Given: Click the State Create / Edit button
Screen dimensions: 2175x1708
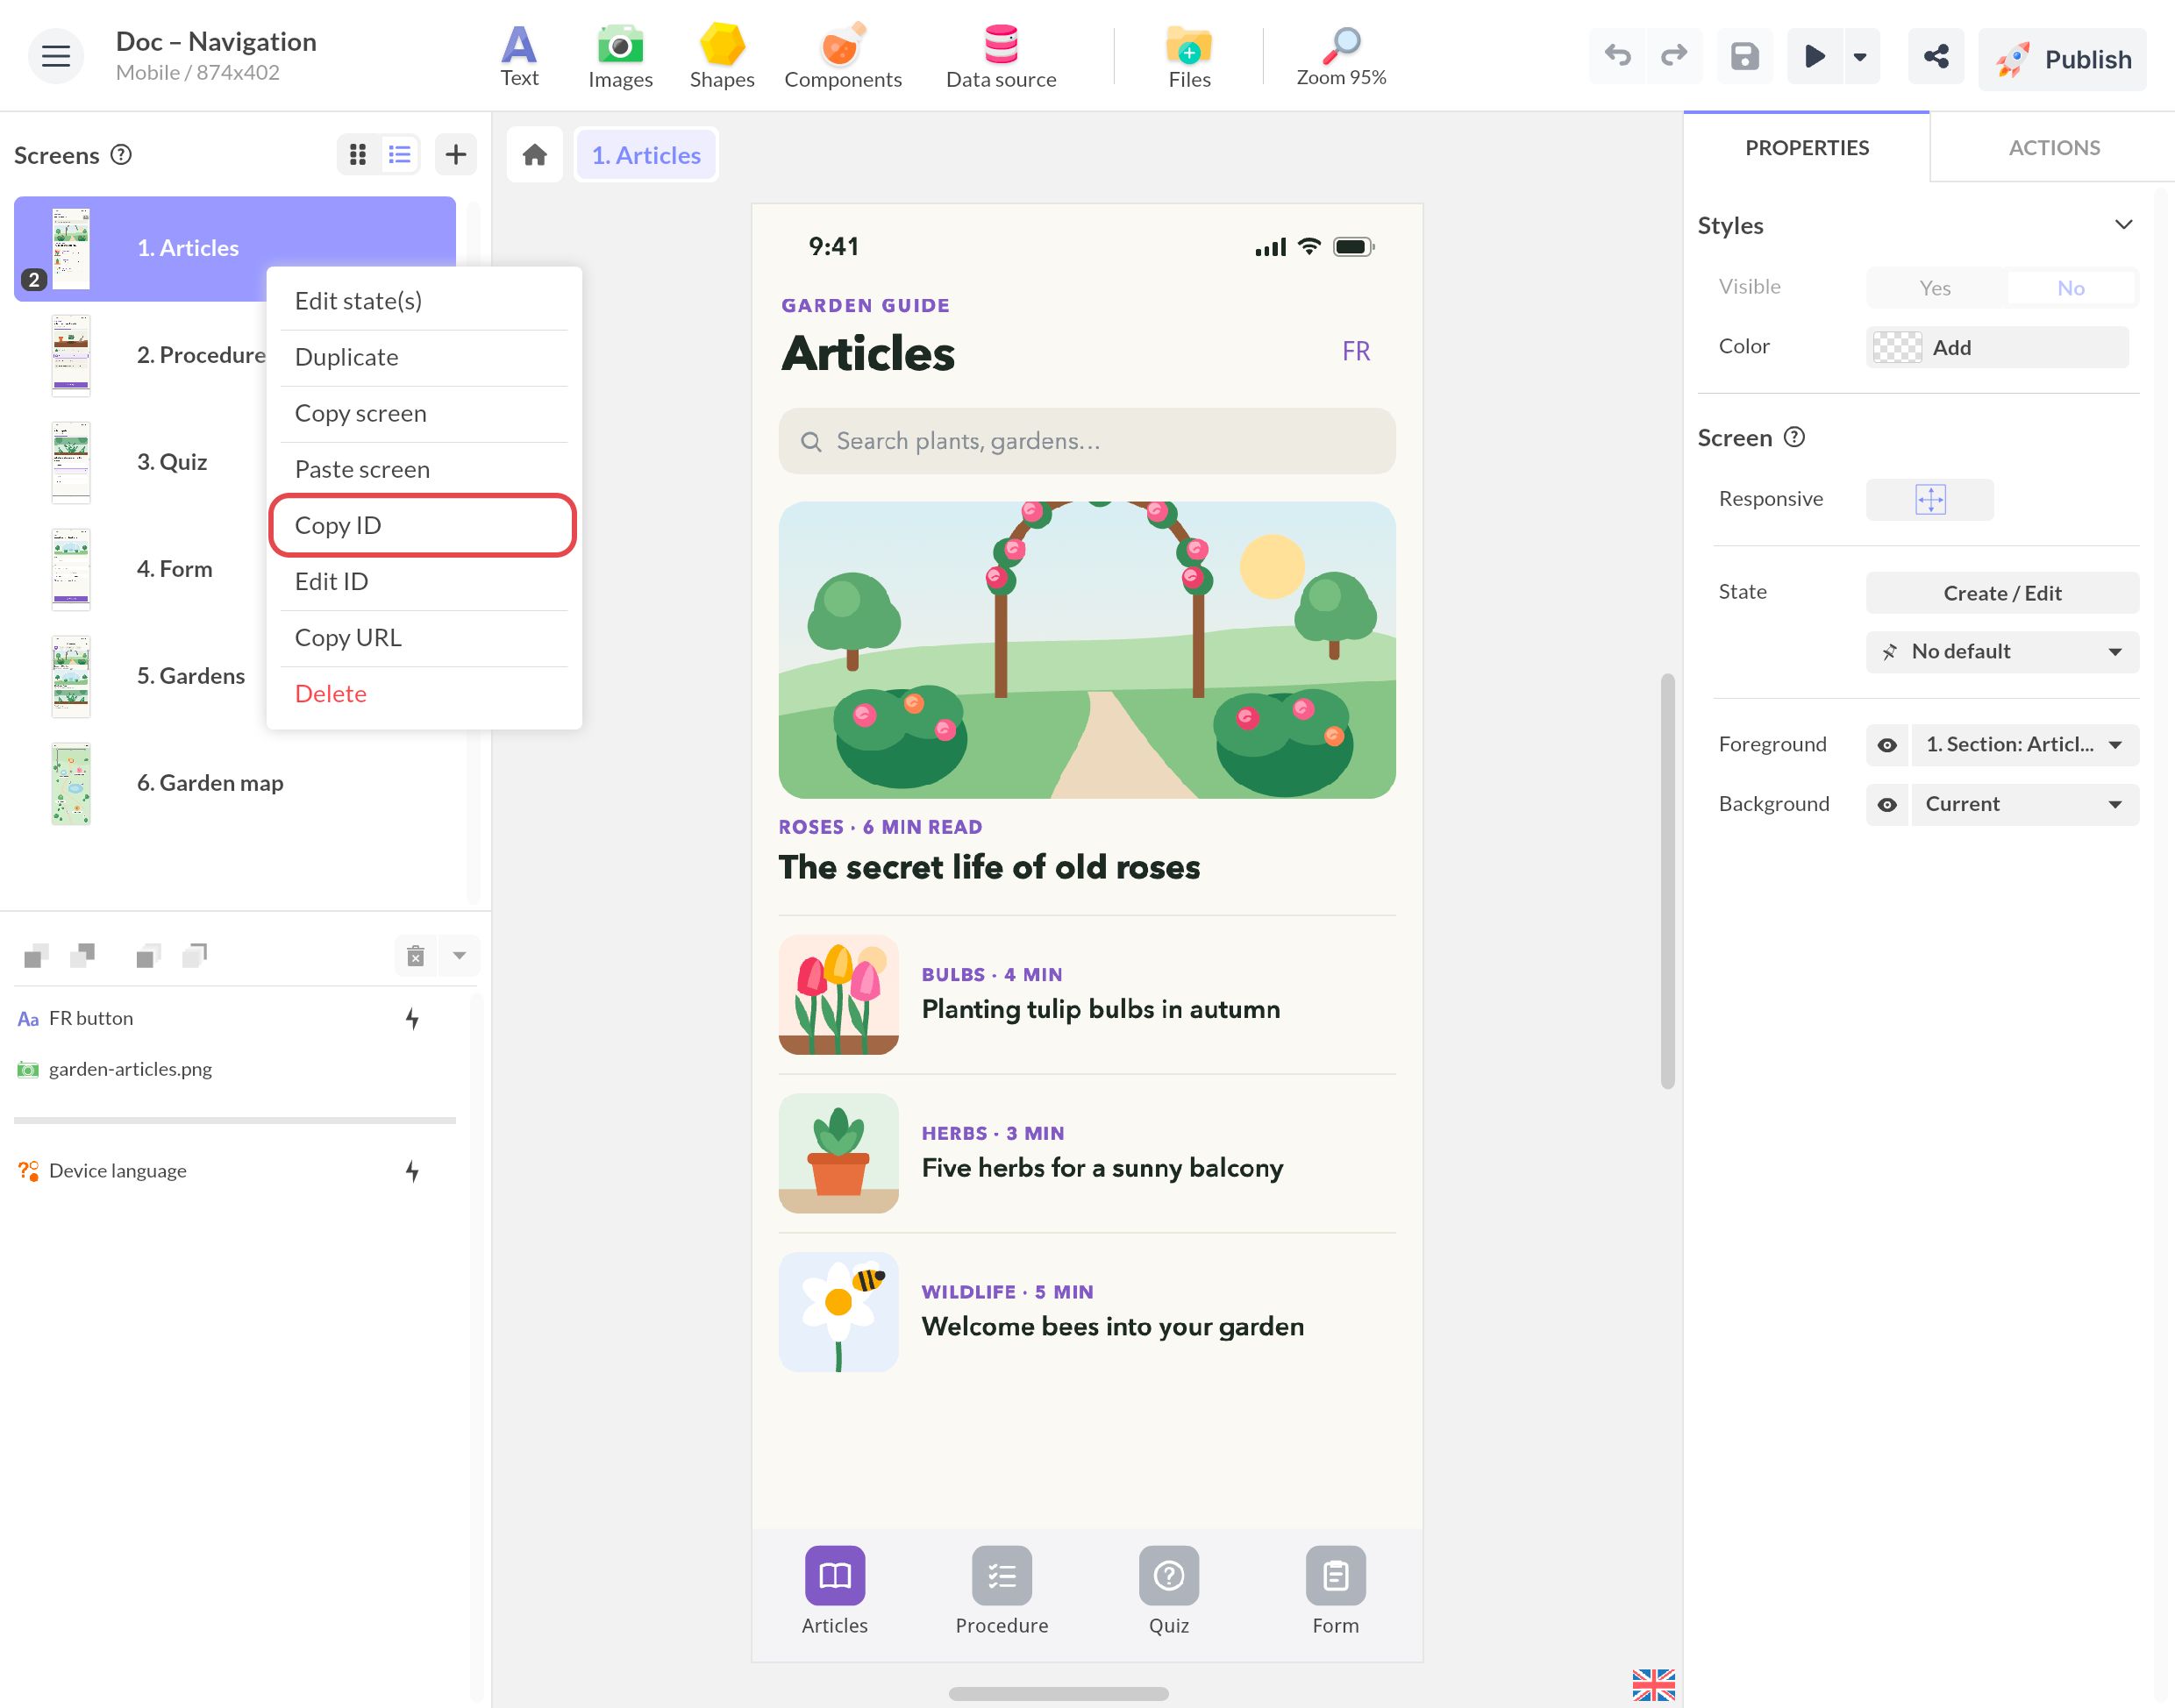Looking at the screenshot, I should pyautogui.click(x=2002, y=593).
